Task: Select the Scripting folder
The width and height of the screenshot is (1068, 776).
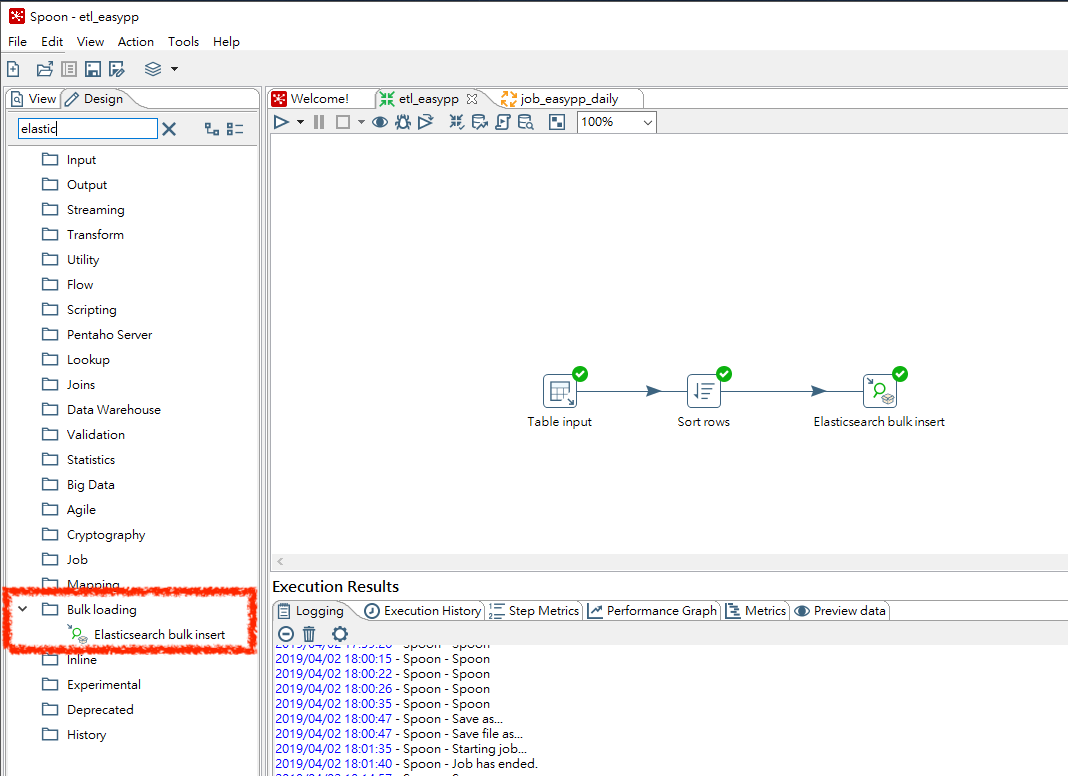Action: 79,309
